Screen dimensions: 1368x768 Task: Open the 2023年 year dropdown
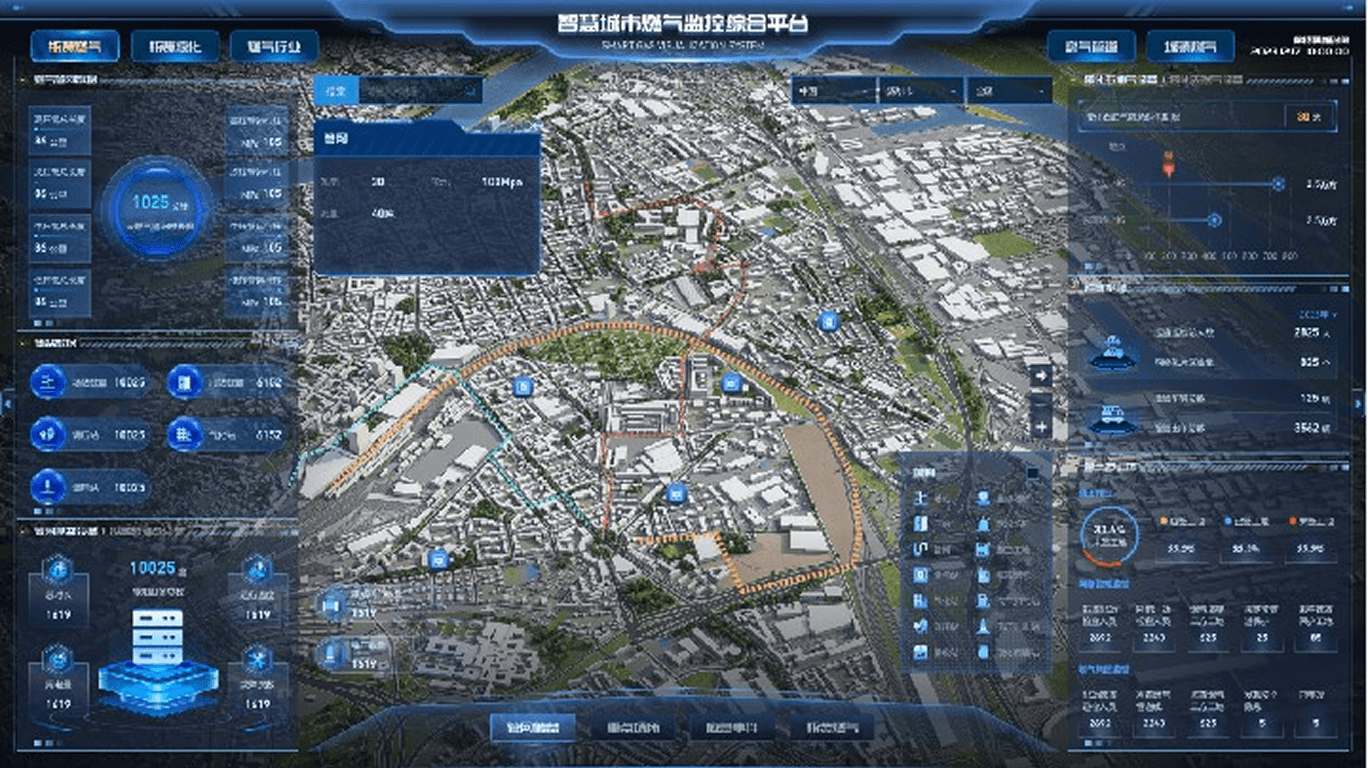point(1313,314)
